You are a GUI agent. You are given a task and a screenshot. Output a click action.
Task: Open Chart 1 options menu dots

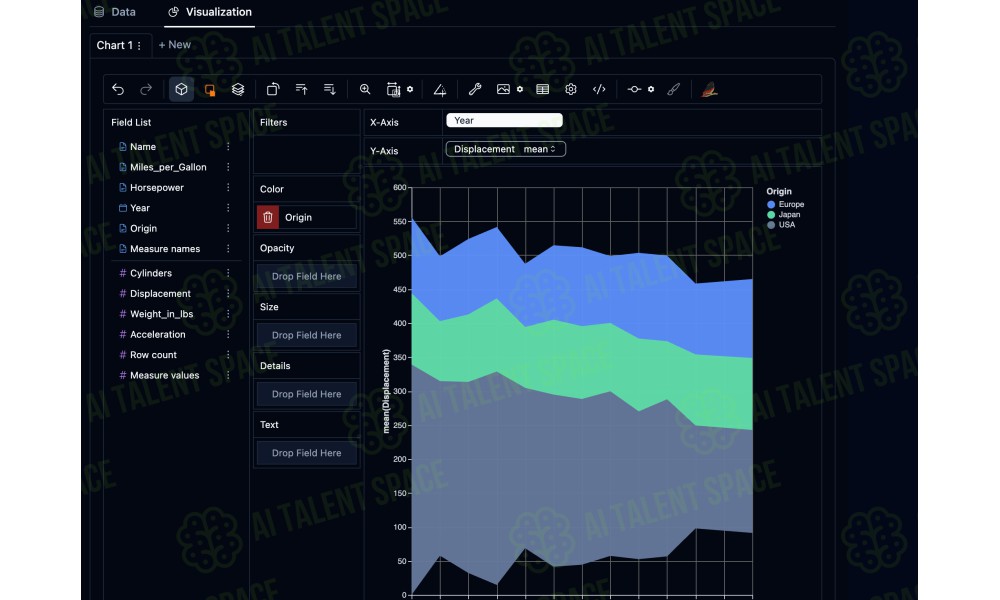(139, 46)
